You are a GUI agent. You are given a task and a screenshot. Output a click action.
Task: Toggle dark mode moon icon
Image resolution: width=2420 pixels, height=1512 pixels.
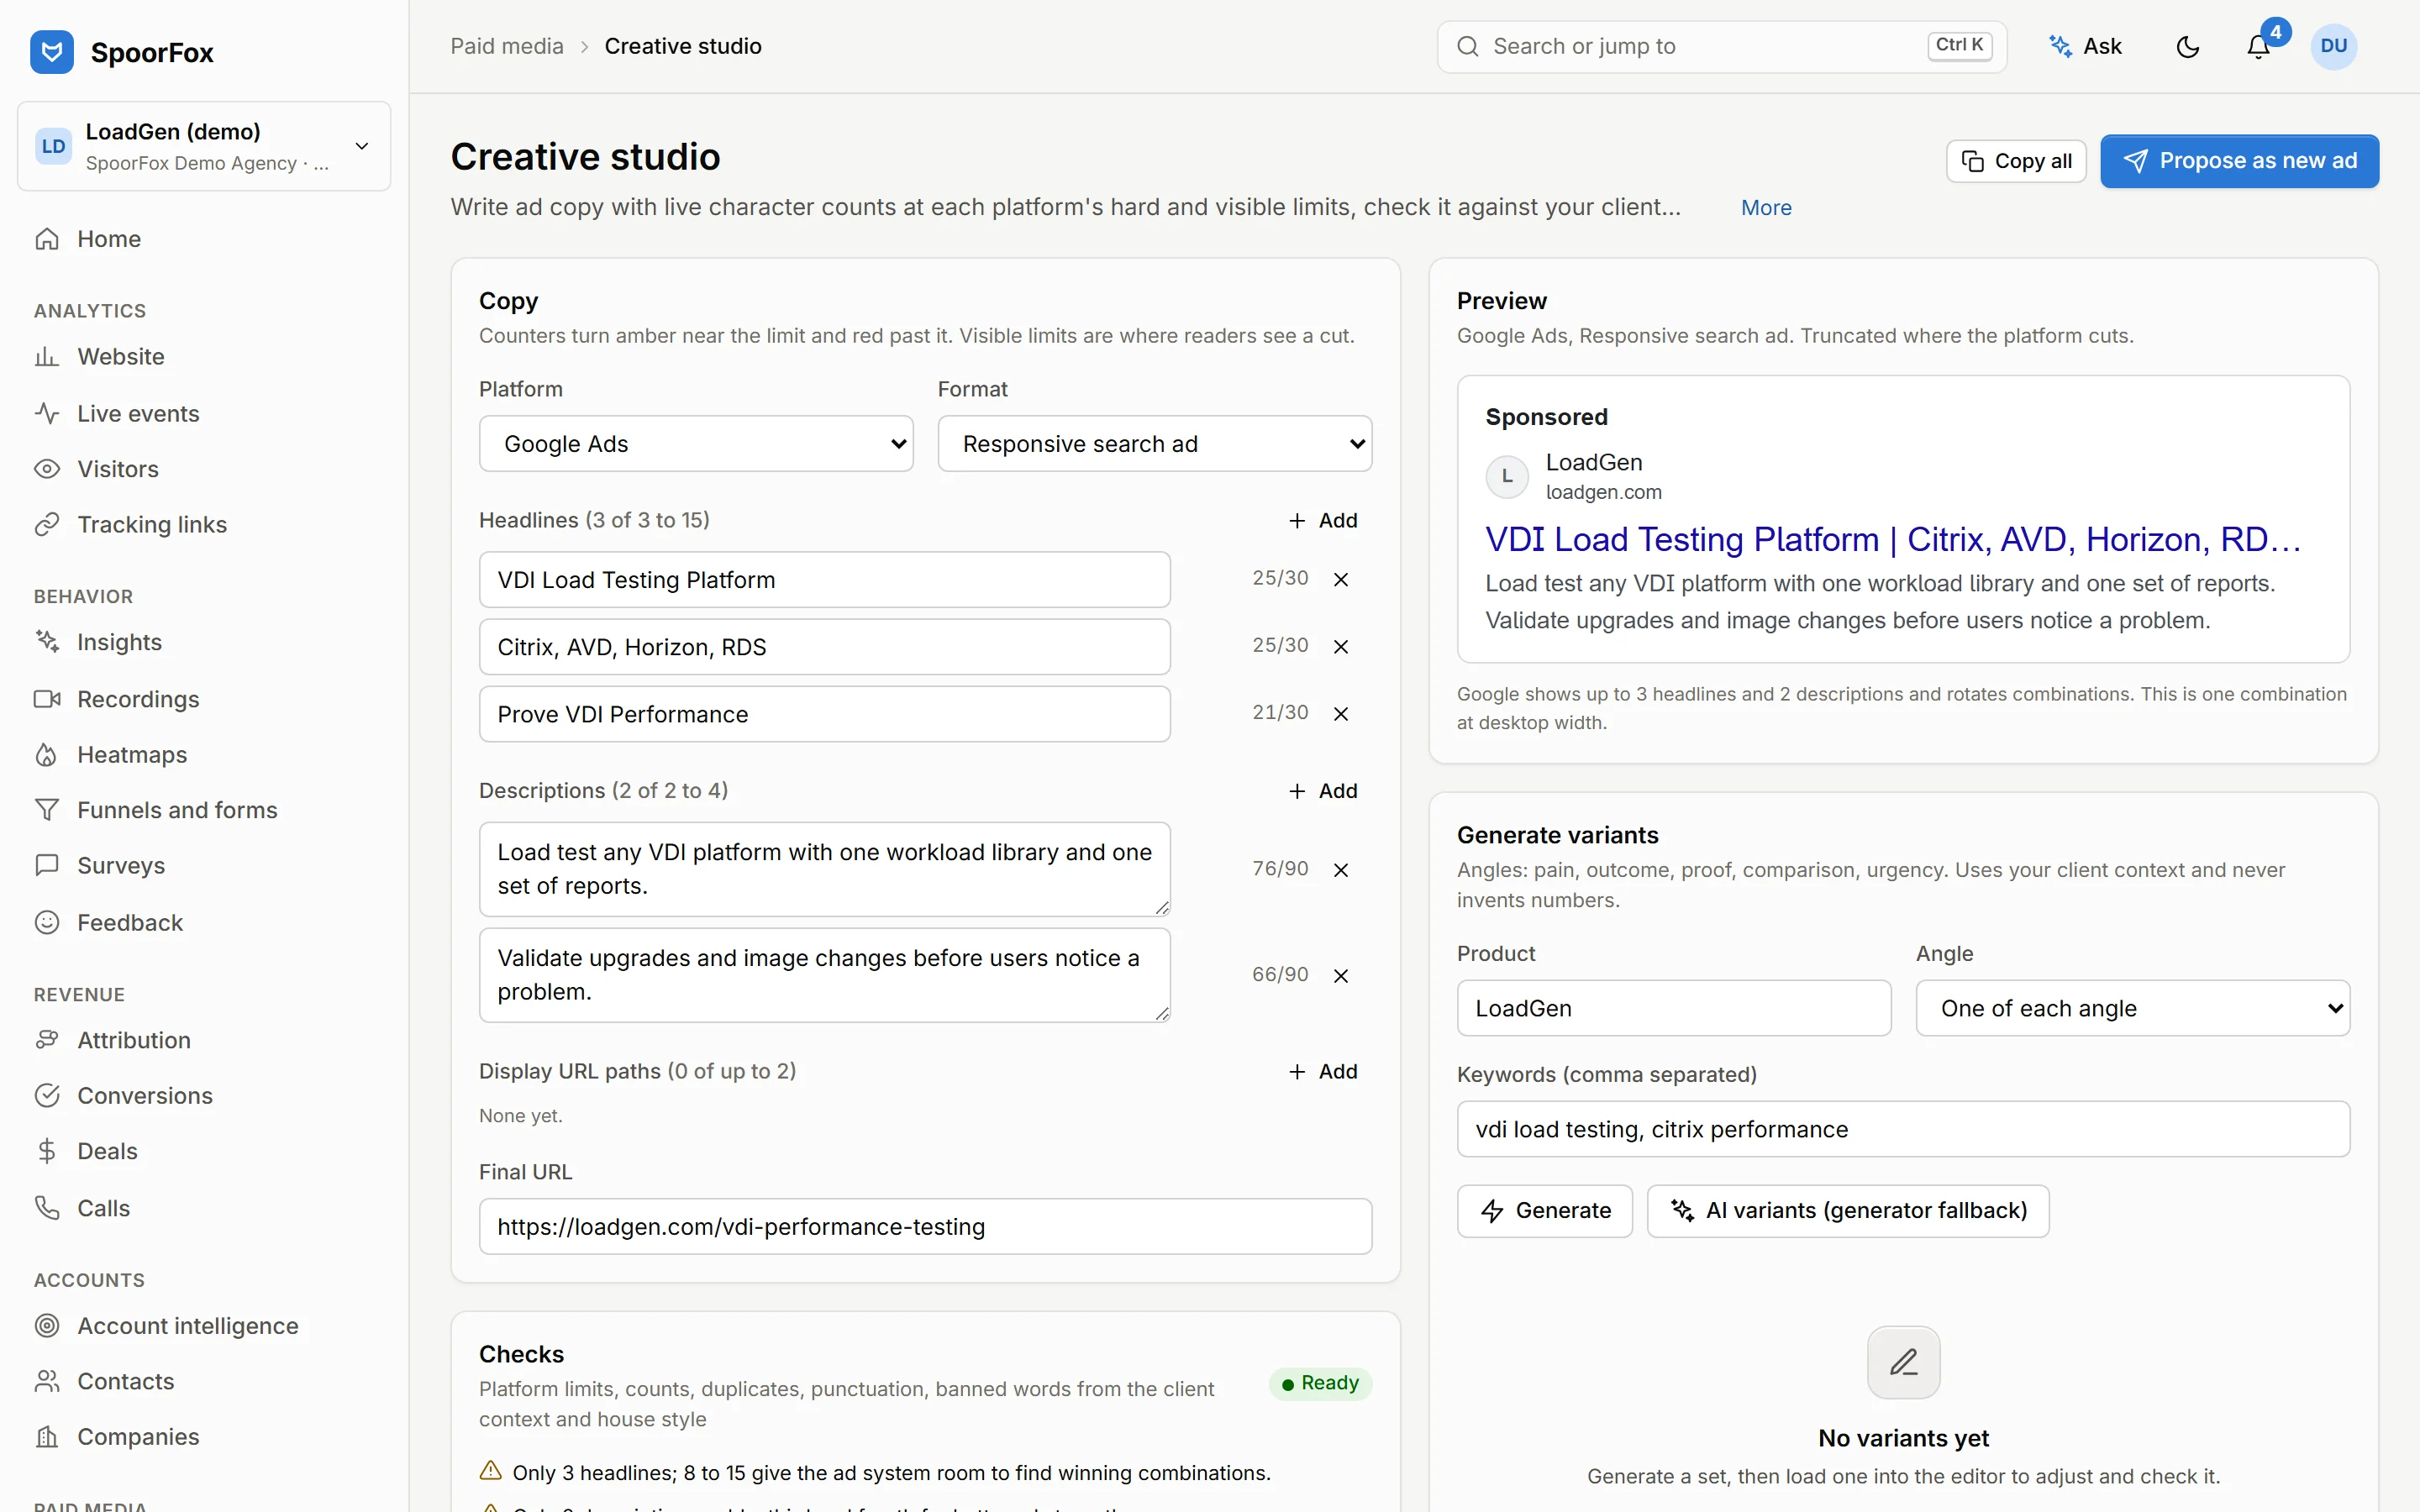click(2188, 47)
